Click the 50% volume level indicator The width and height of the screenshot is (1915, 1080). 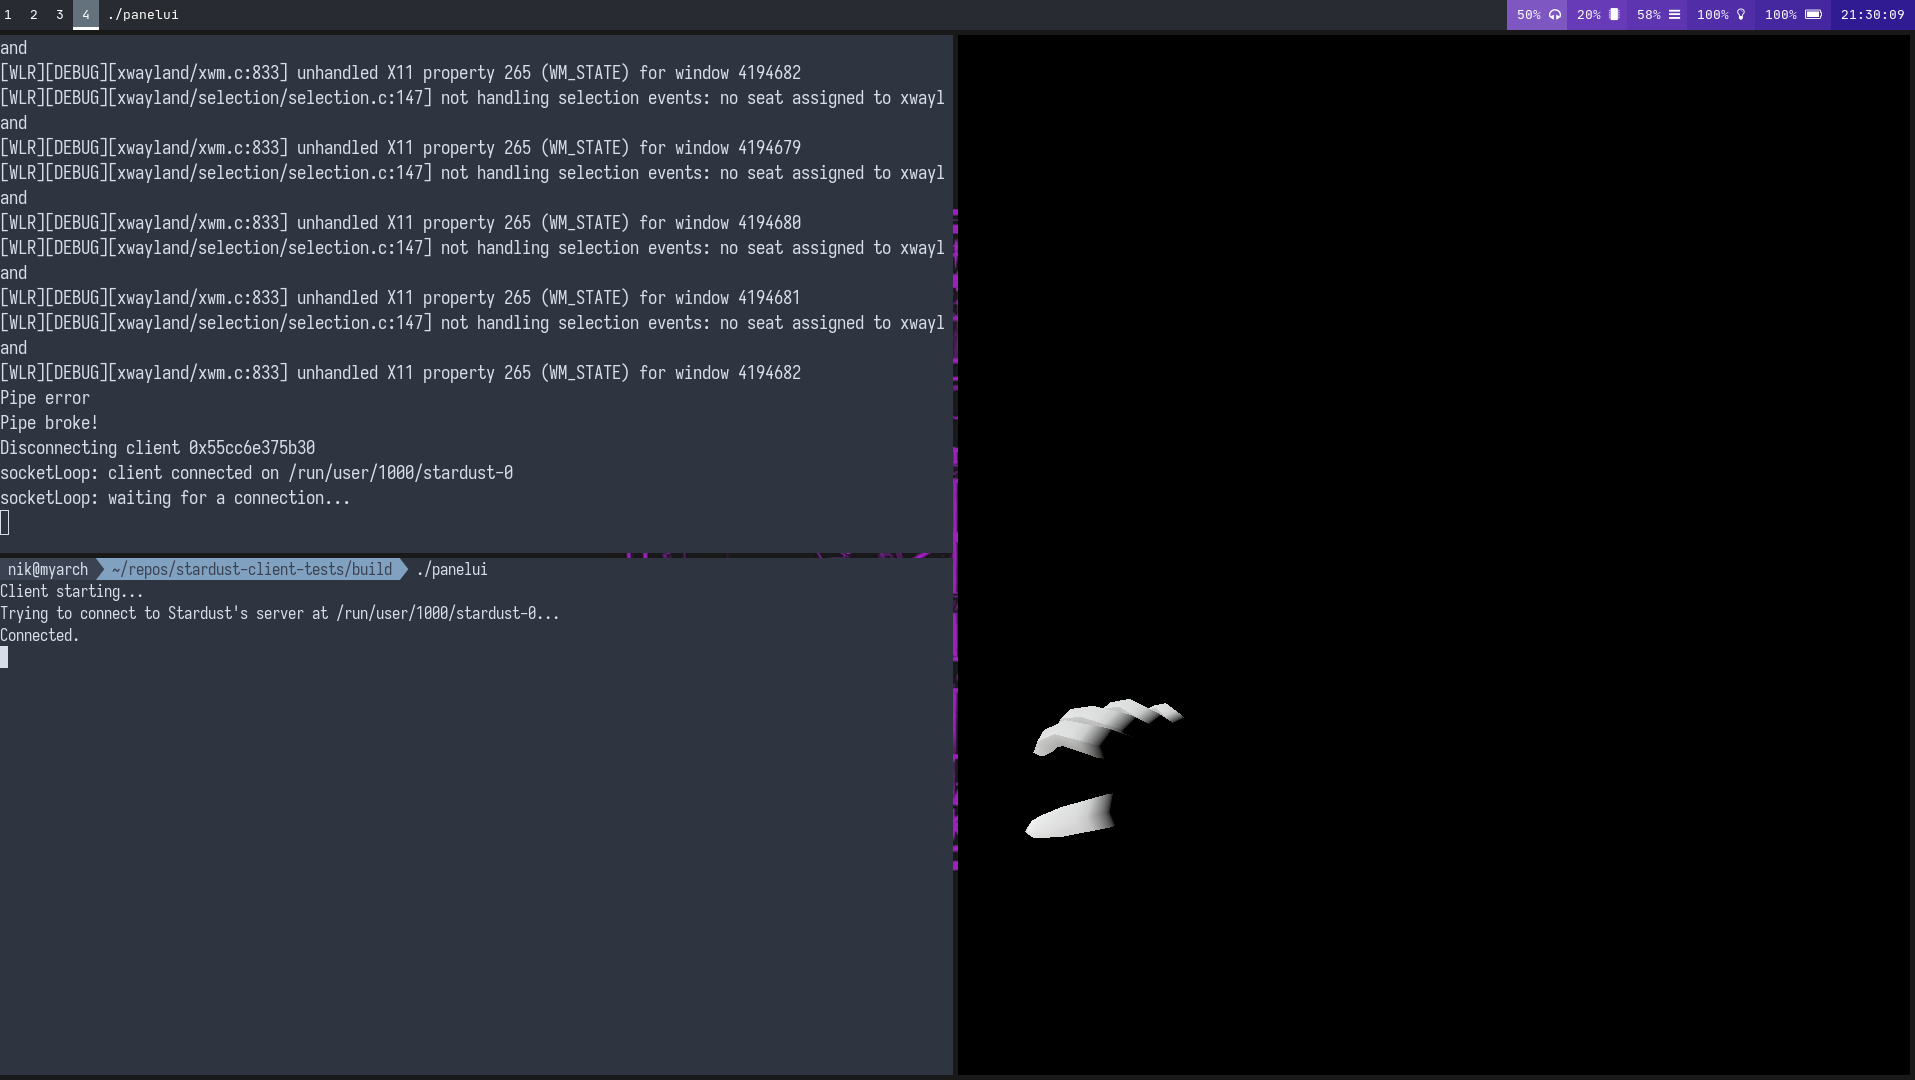coord(1528,15)
